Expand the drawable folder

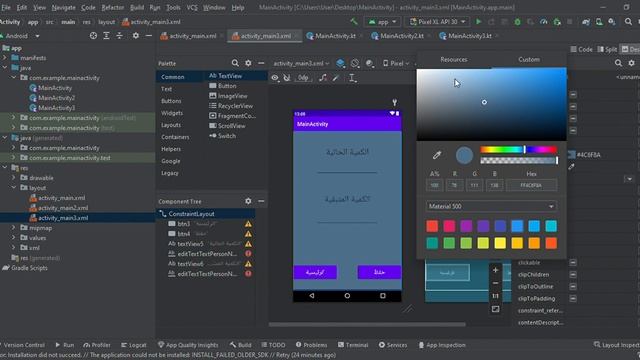[x=13, y=178]
